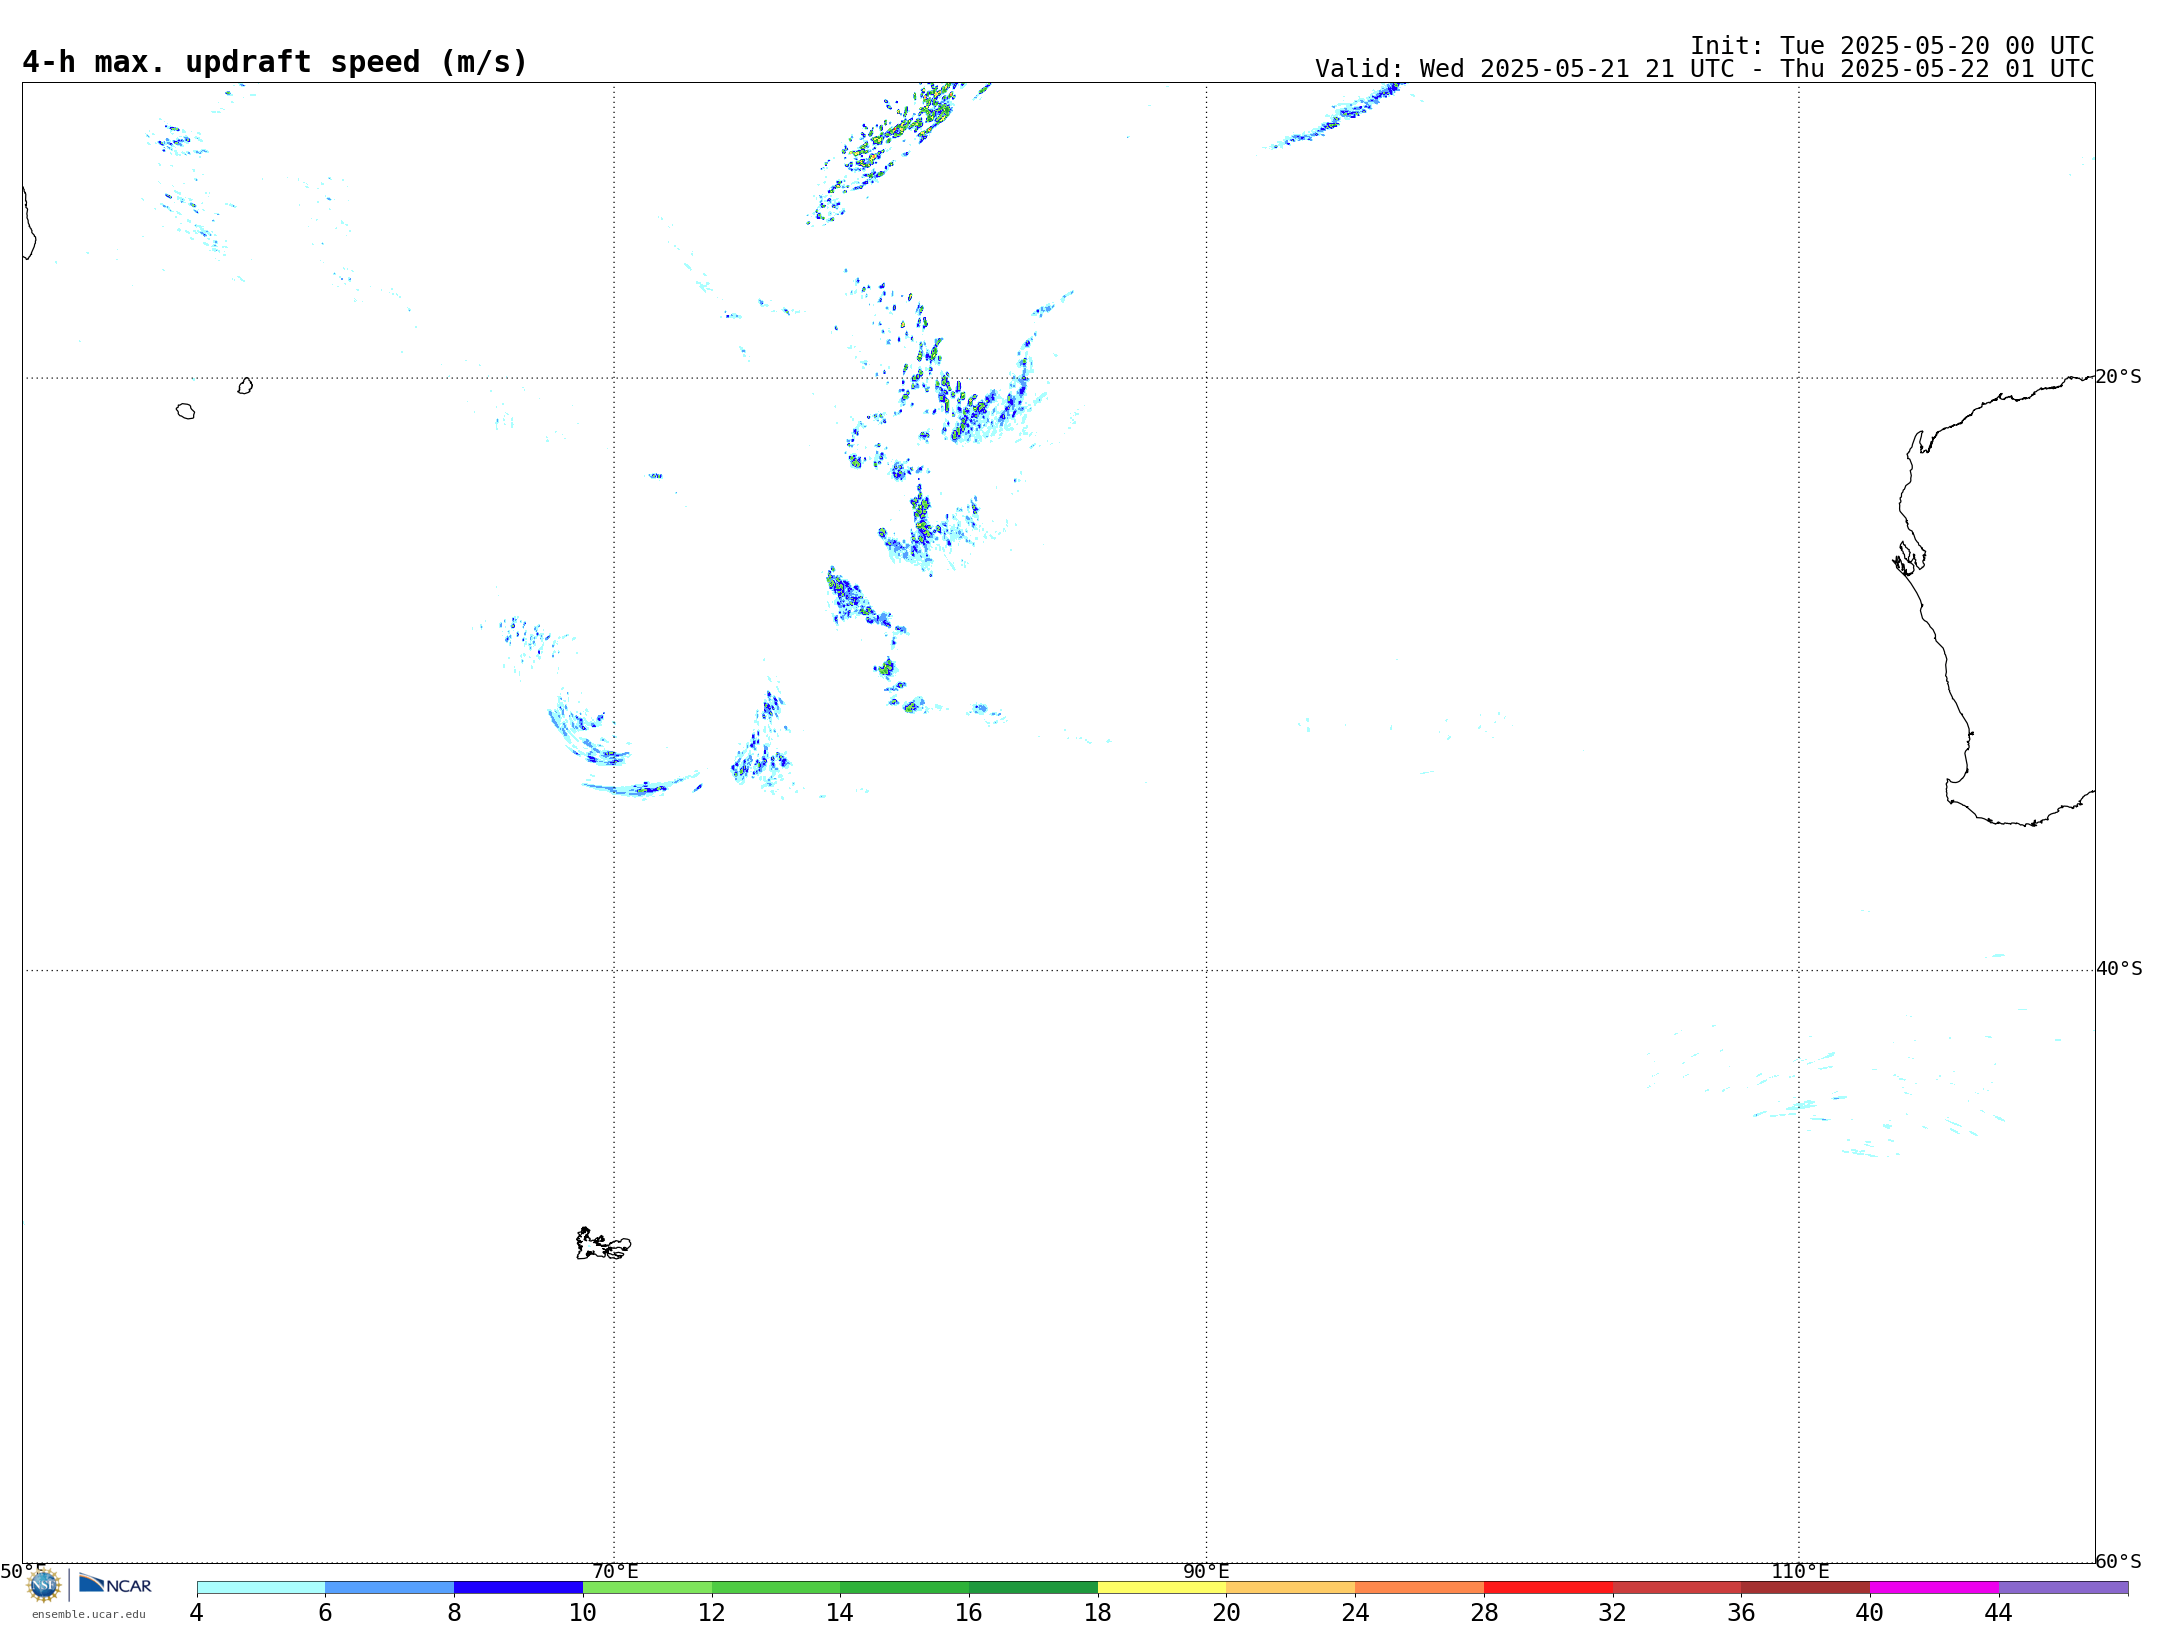2160x1626 pixels.
Task: Click the green 12–14 colorbar segment
Action: (776, 1588)
